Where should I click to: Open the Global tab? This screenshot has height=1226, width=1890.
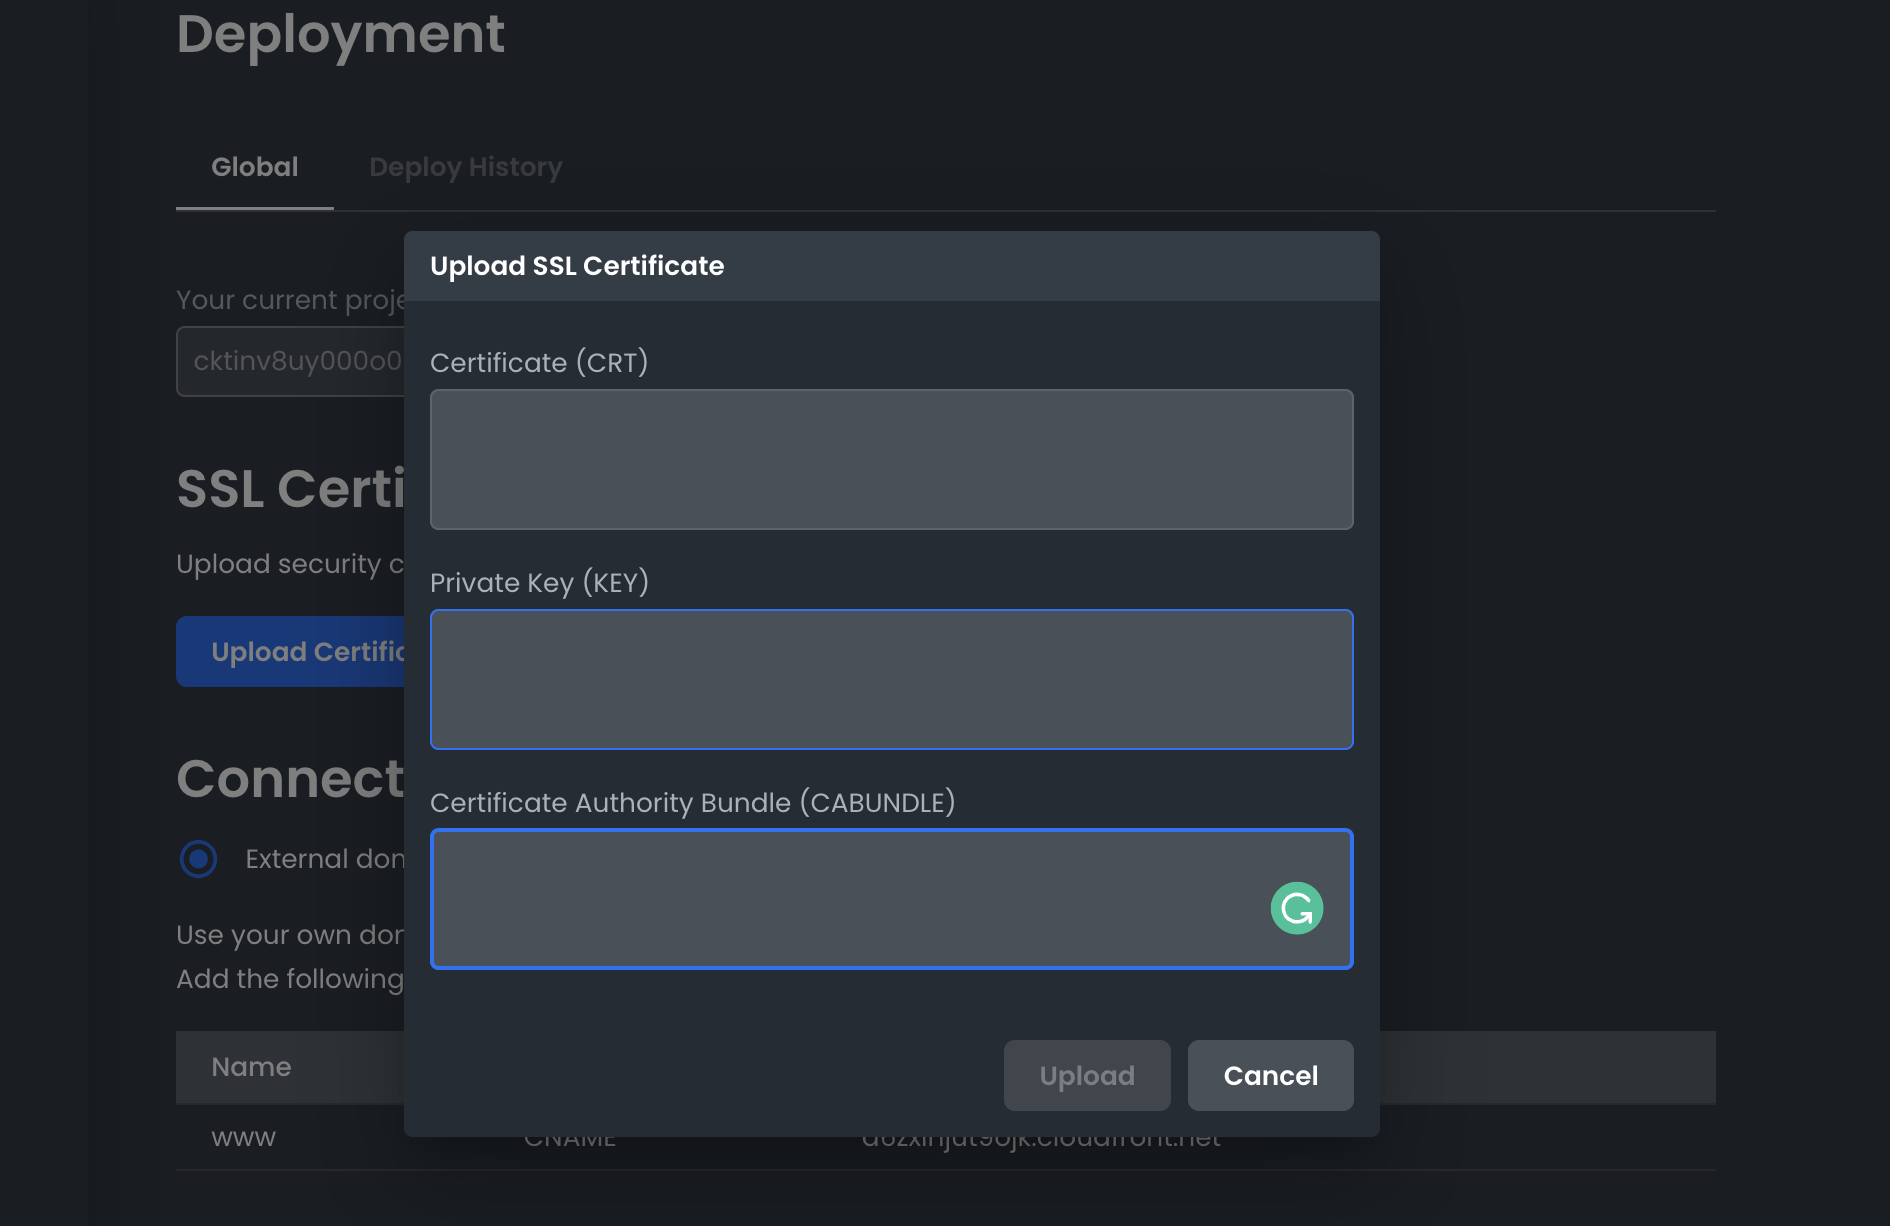pyautogui.click(x=254, y=167)
